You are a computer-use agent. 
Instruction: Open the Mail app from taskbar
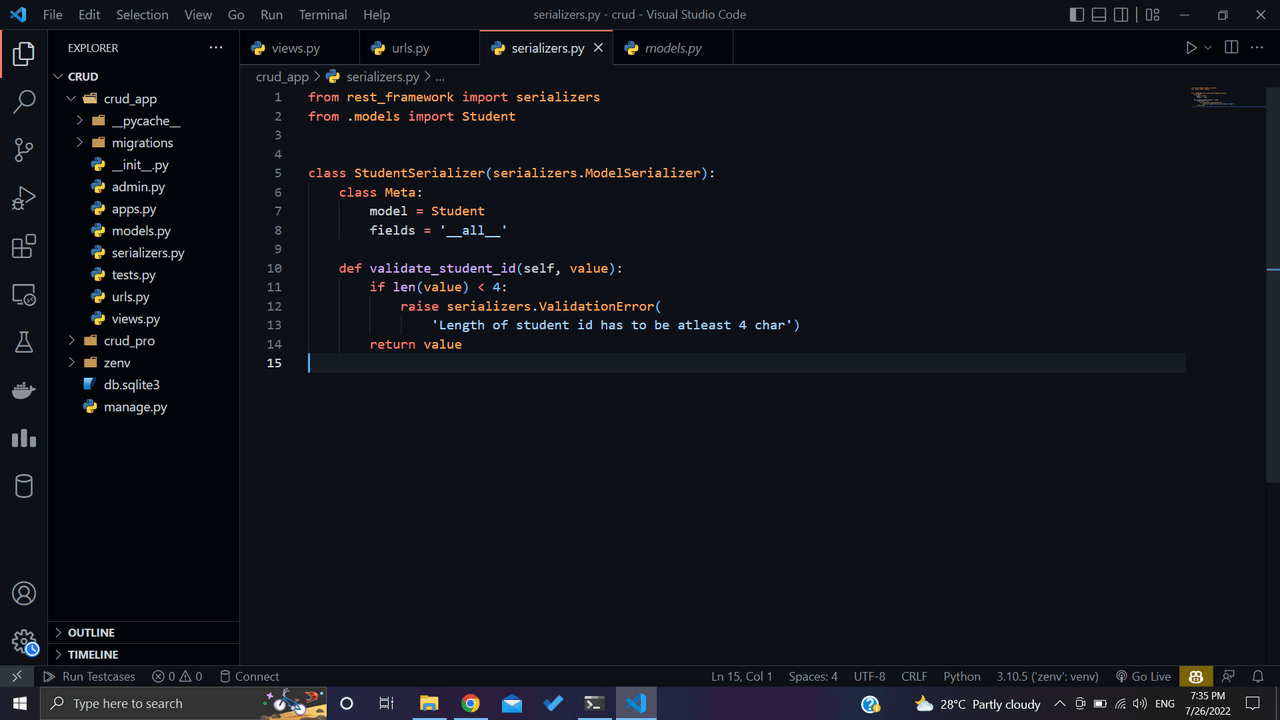(512, 704)
